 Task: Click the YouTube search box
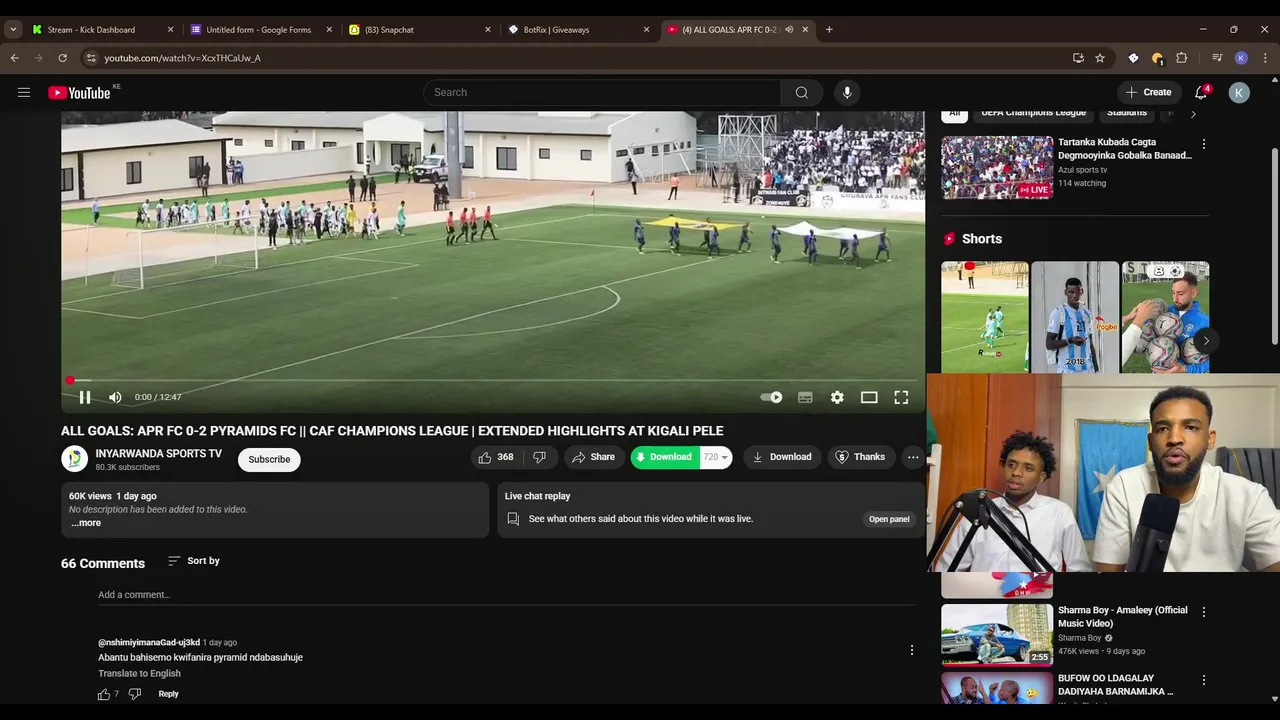tap(602, 92)
